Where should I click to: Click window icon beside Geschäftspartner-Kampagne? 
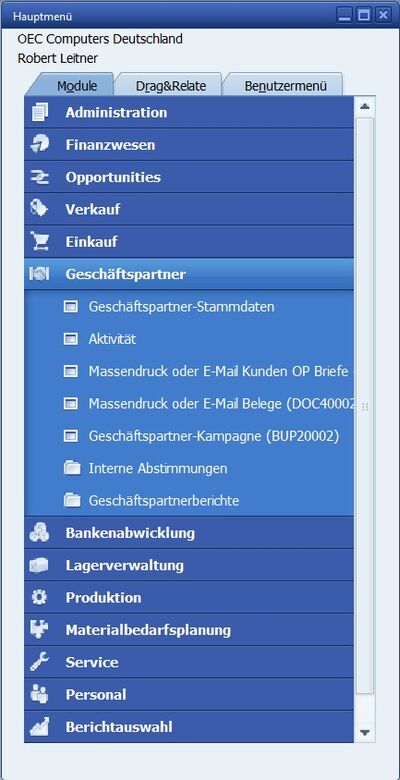pos(72,436)
